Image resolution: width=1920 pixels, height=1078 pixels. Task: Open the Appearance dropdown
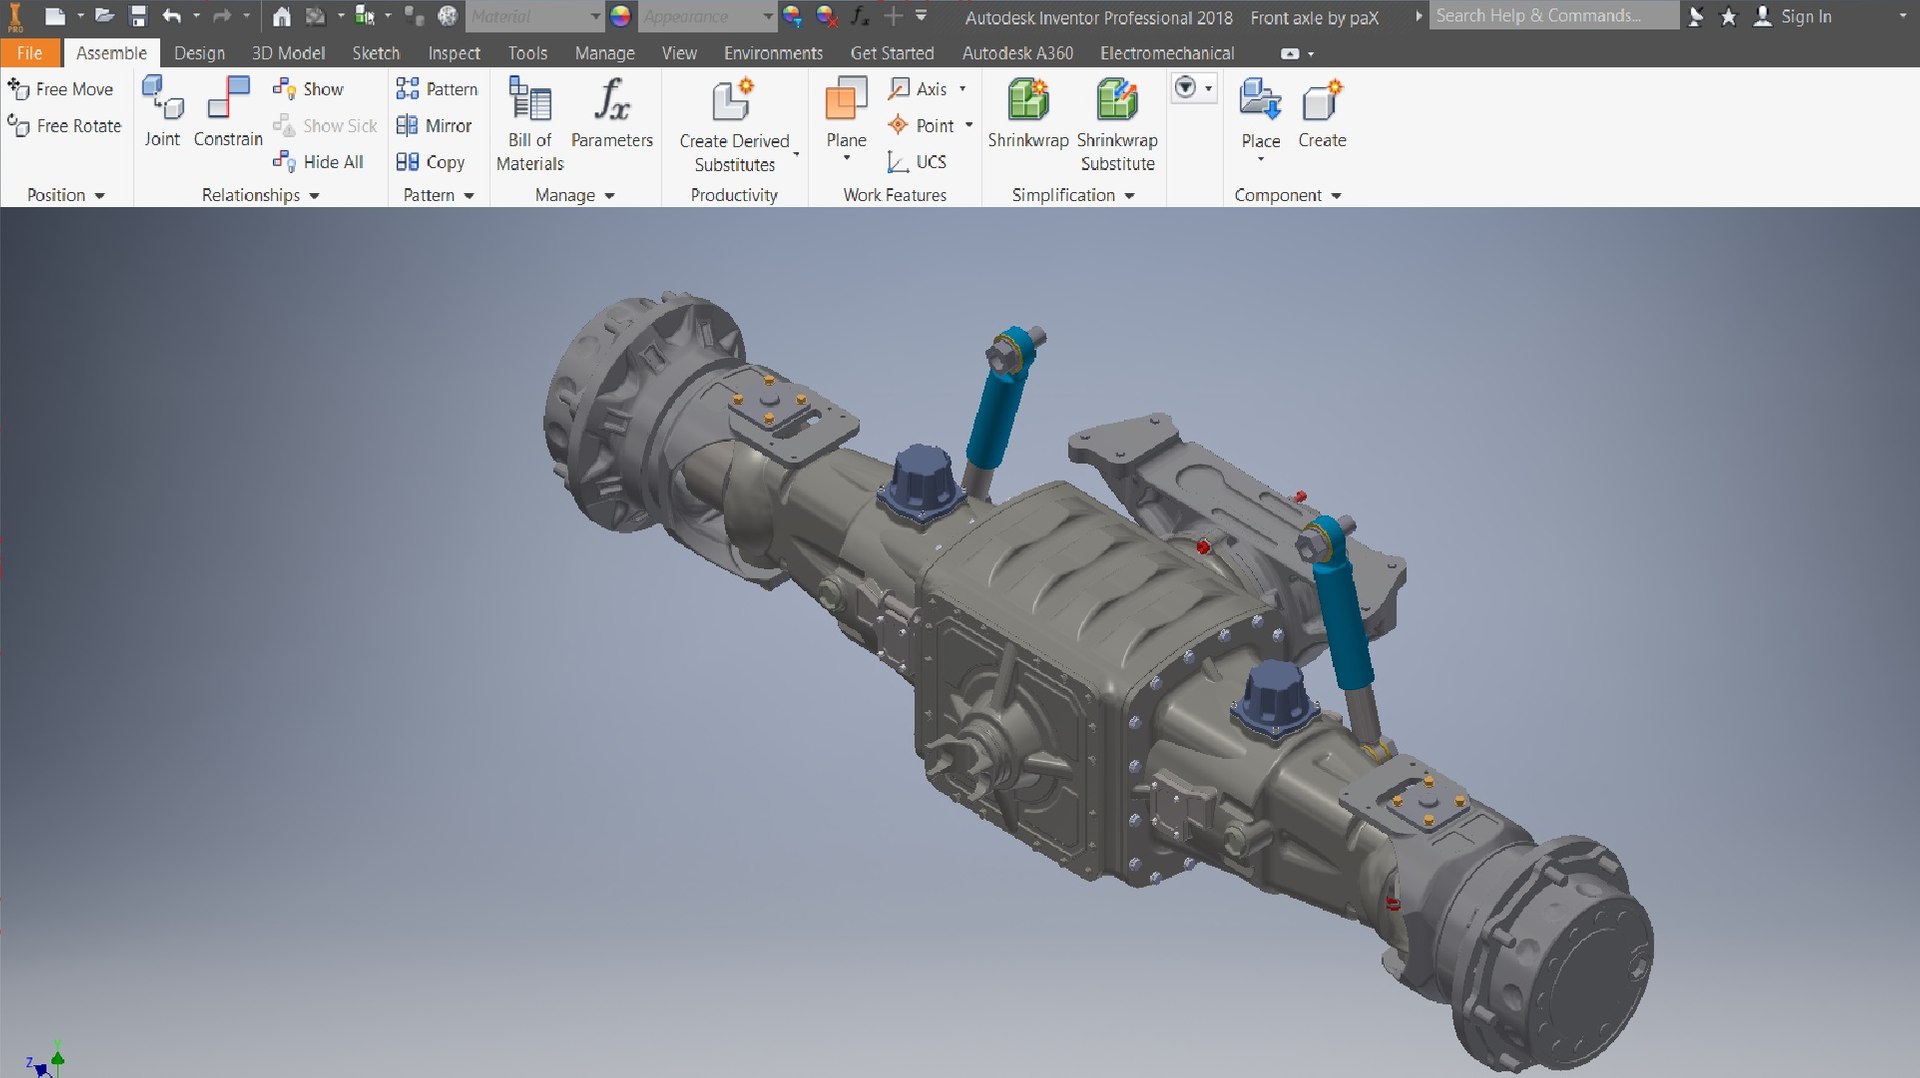pos(708,16)
